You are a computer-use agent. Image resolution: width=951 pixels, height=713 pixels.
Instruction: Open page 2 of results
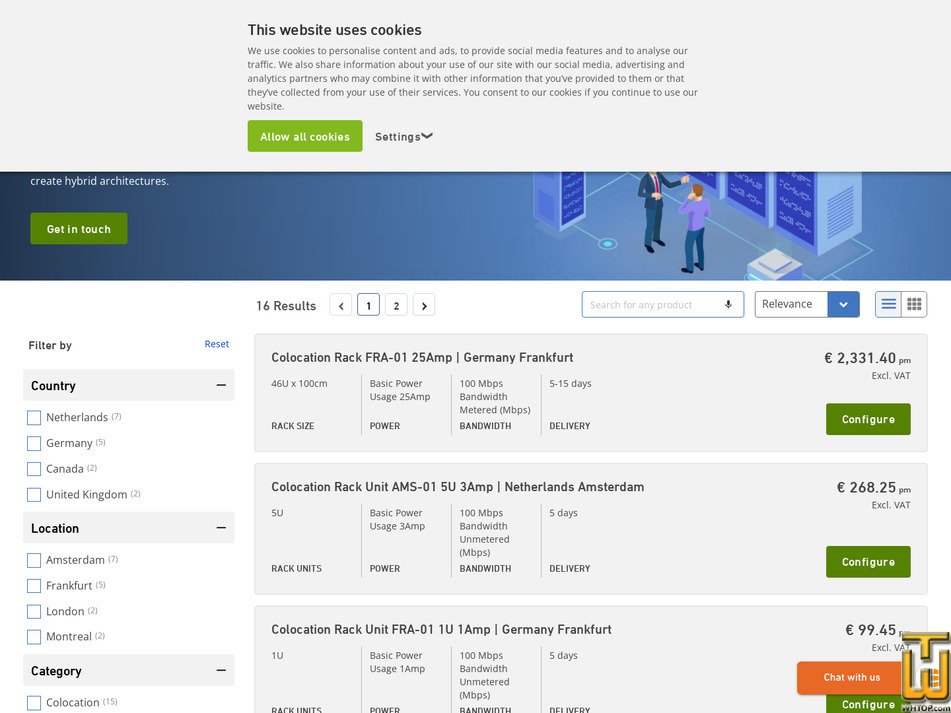click(396, 305)
